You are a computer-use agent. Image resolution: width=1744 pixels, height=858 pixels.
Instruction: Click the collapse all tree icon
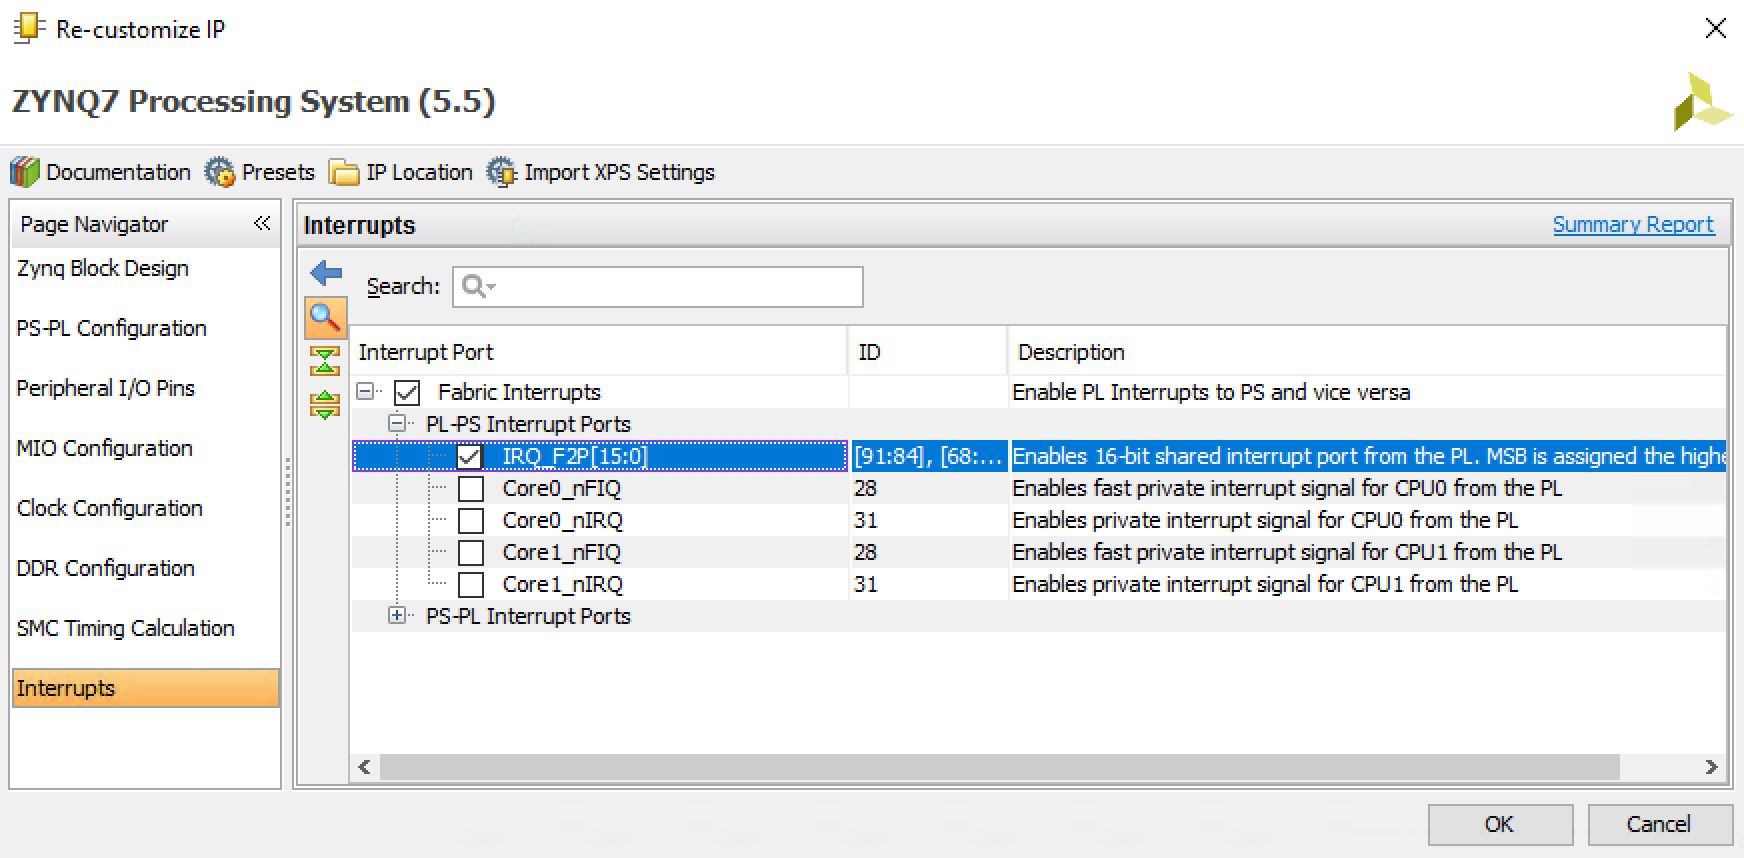point(325,361)
